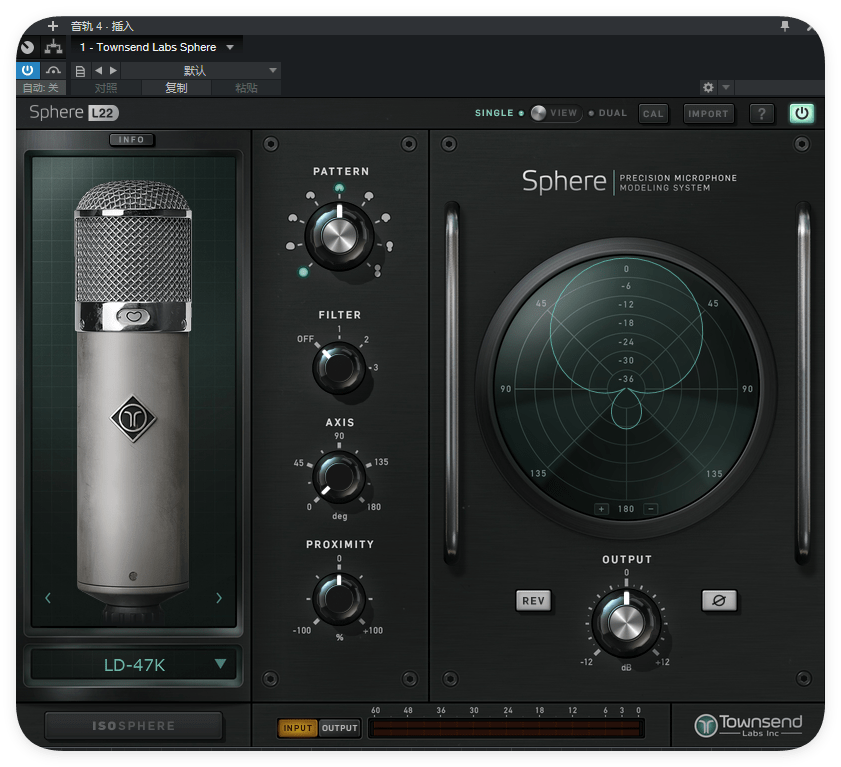
Task: Click the polar pattern display
Action: click(x=626, y=389)
